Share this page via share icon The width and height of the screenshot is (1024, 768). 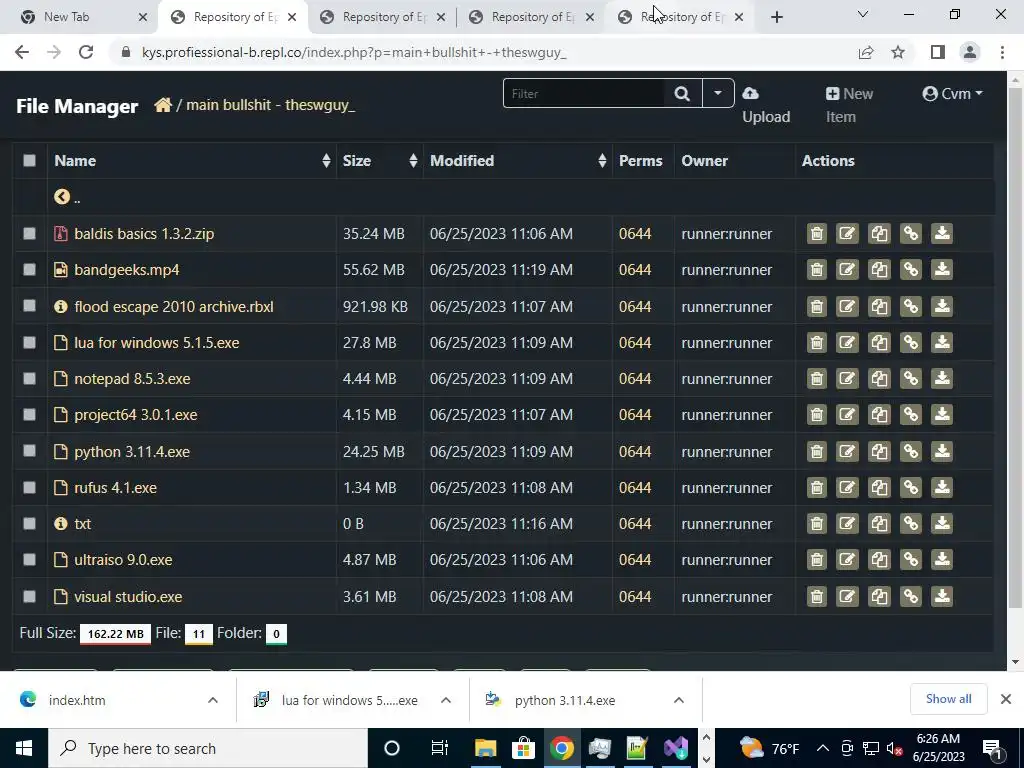pos(866,52)
